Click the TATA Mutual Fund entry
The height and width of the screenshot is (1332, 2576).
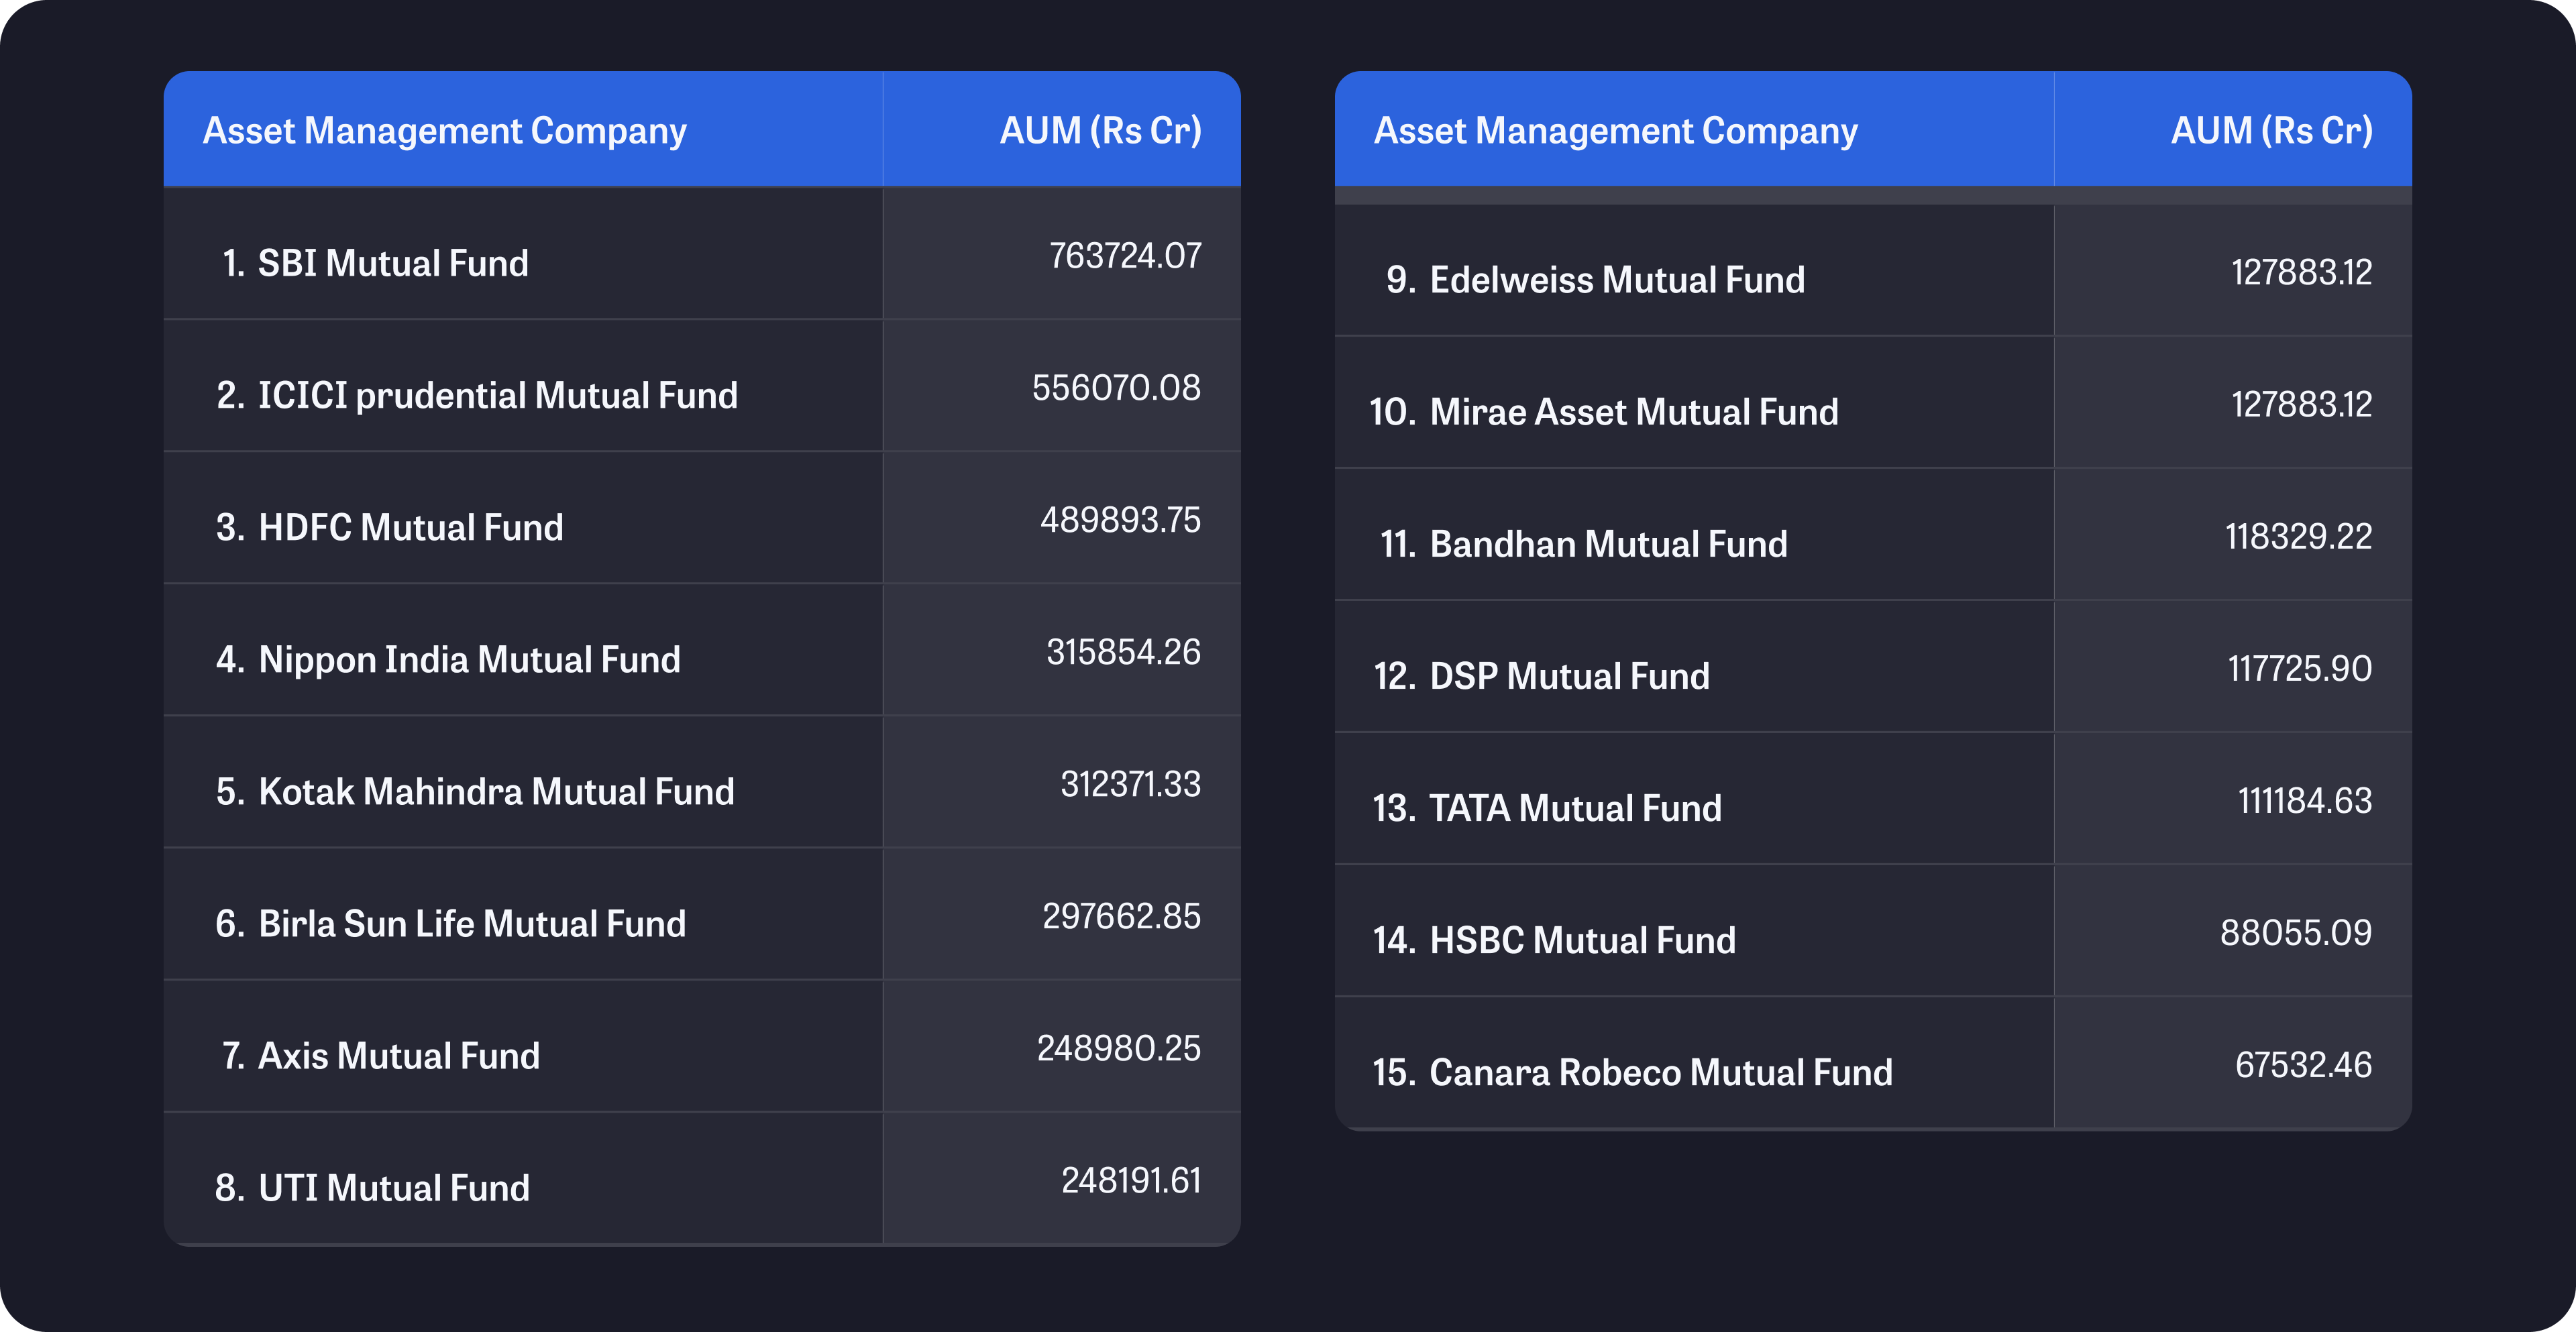1575,808
